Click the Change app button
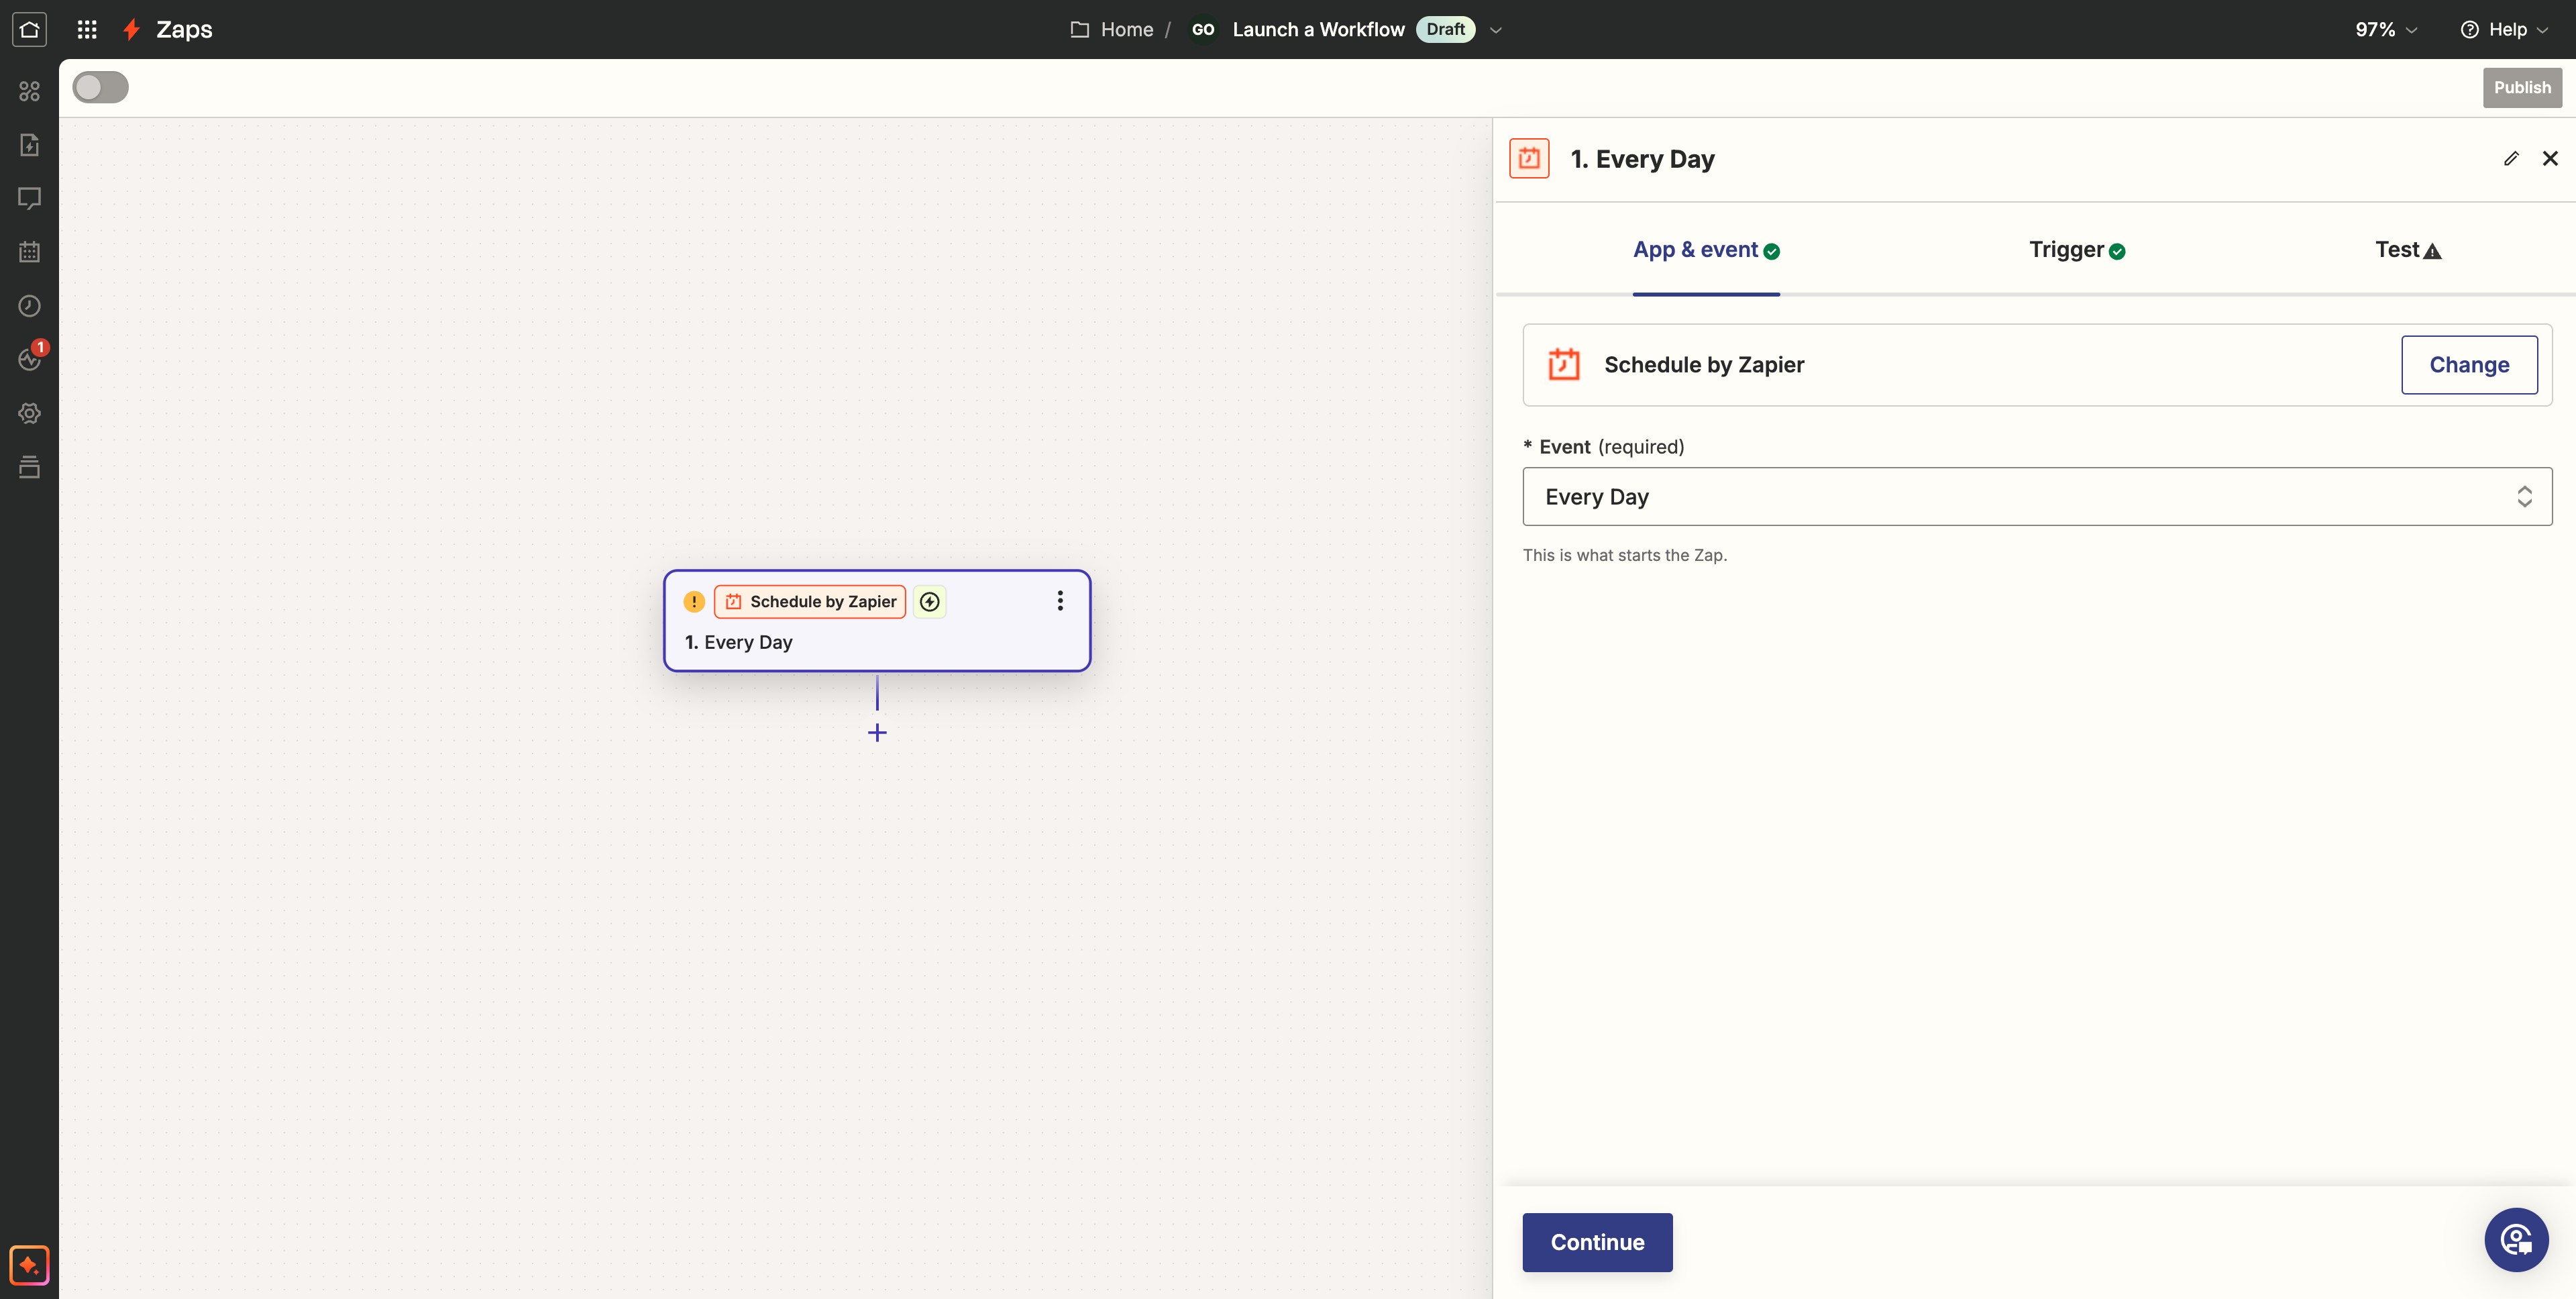2576x1299 pixels. pos(2469,365)
